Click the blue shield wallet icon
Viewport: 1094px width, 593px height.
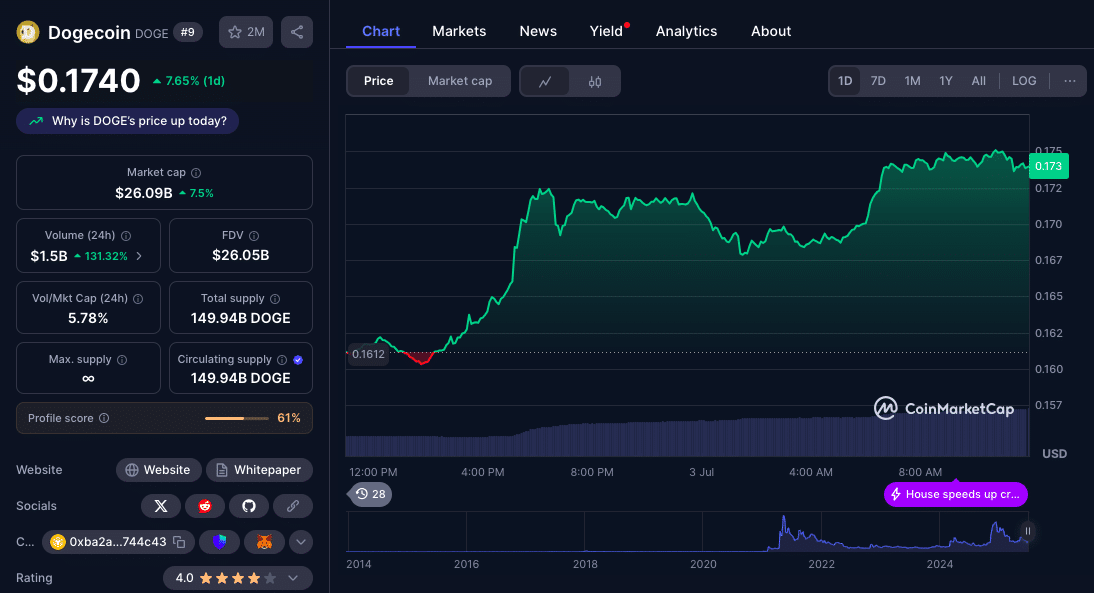click(219, 542)
